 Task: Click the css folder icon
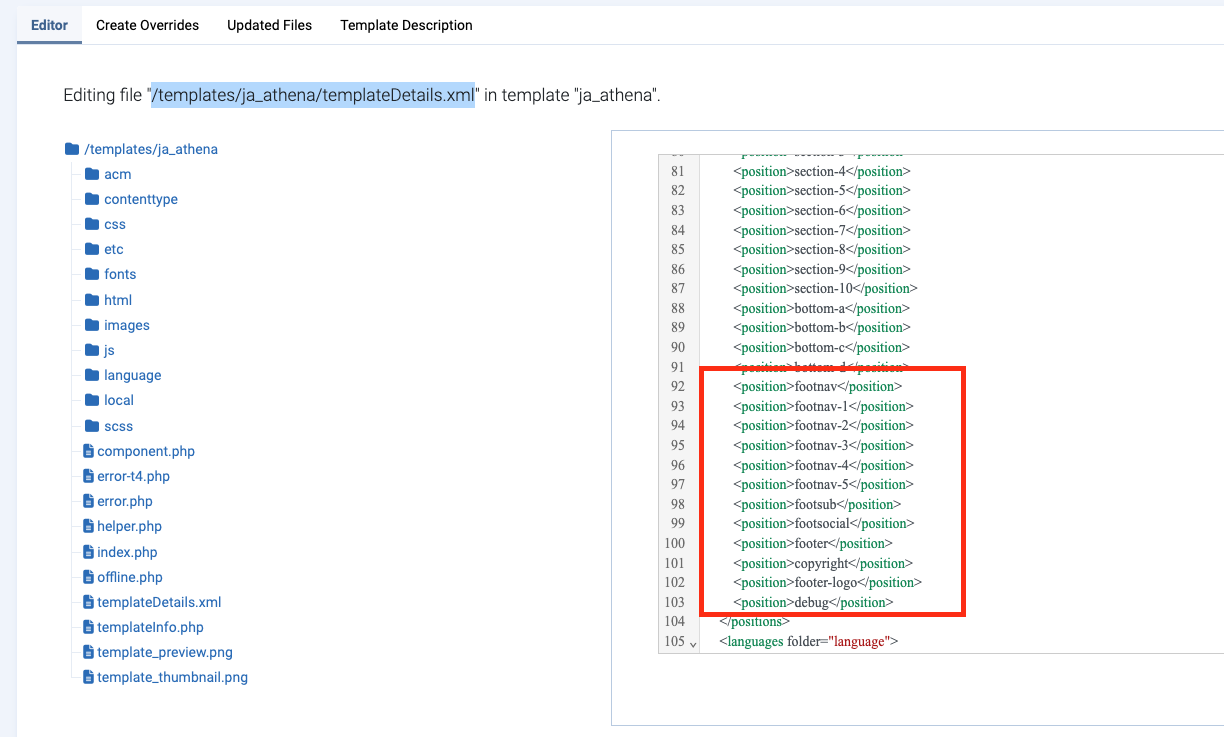[x=92, y=224]
